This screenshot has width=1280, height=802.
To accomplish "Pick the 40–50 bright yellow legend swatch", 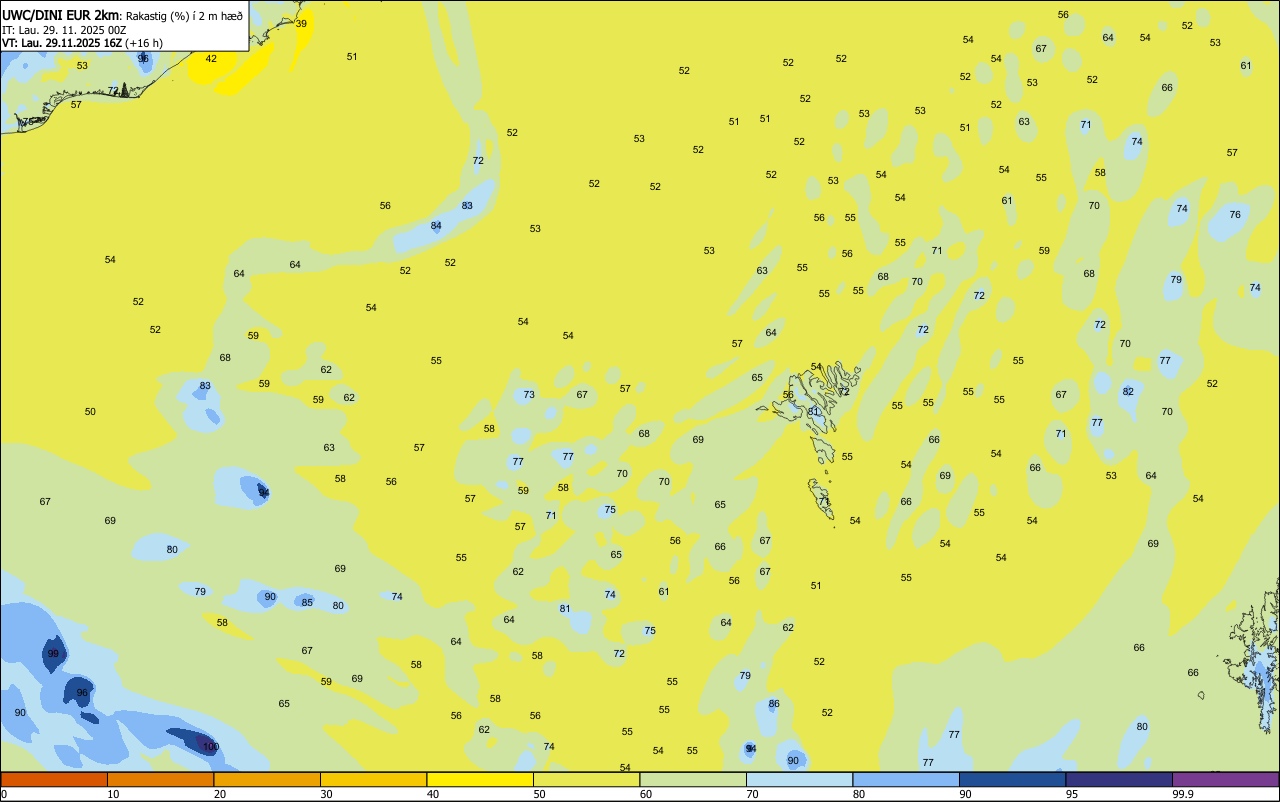I will pyautogui.click(x=480, y=779).
